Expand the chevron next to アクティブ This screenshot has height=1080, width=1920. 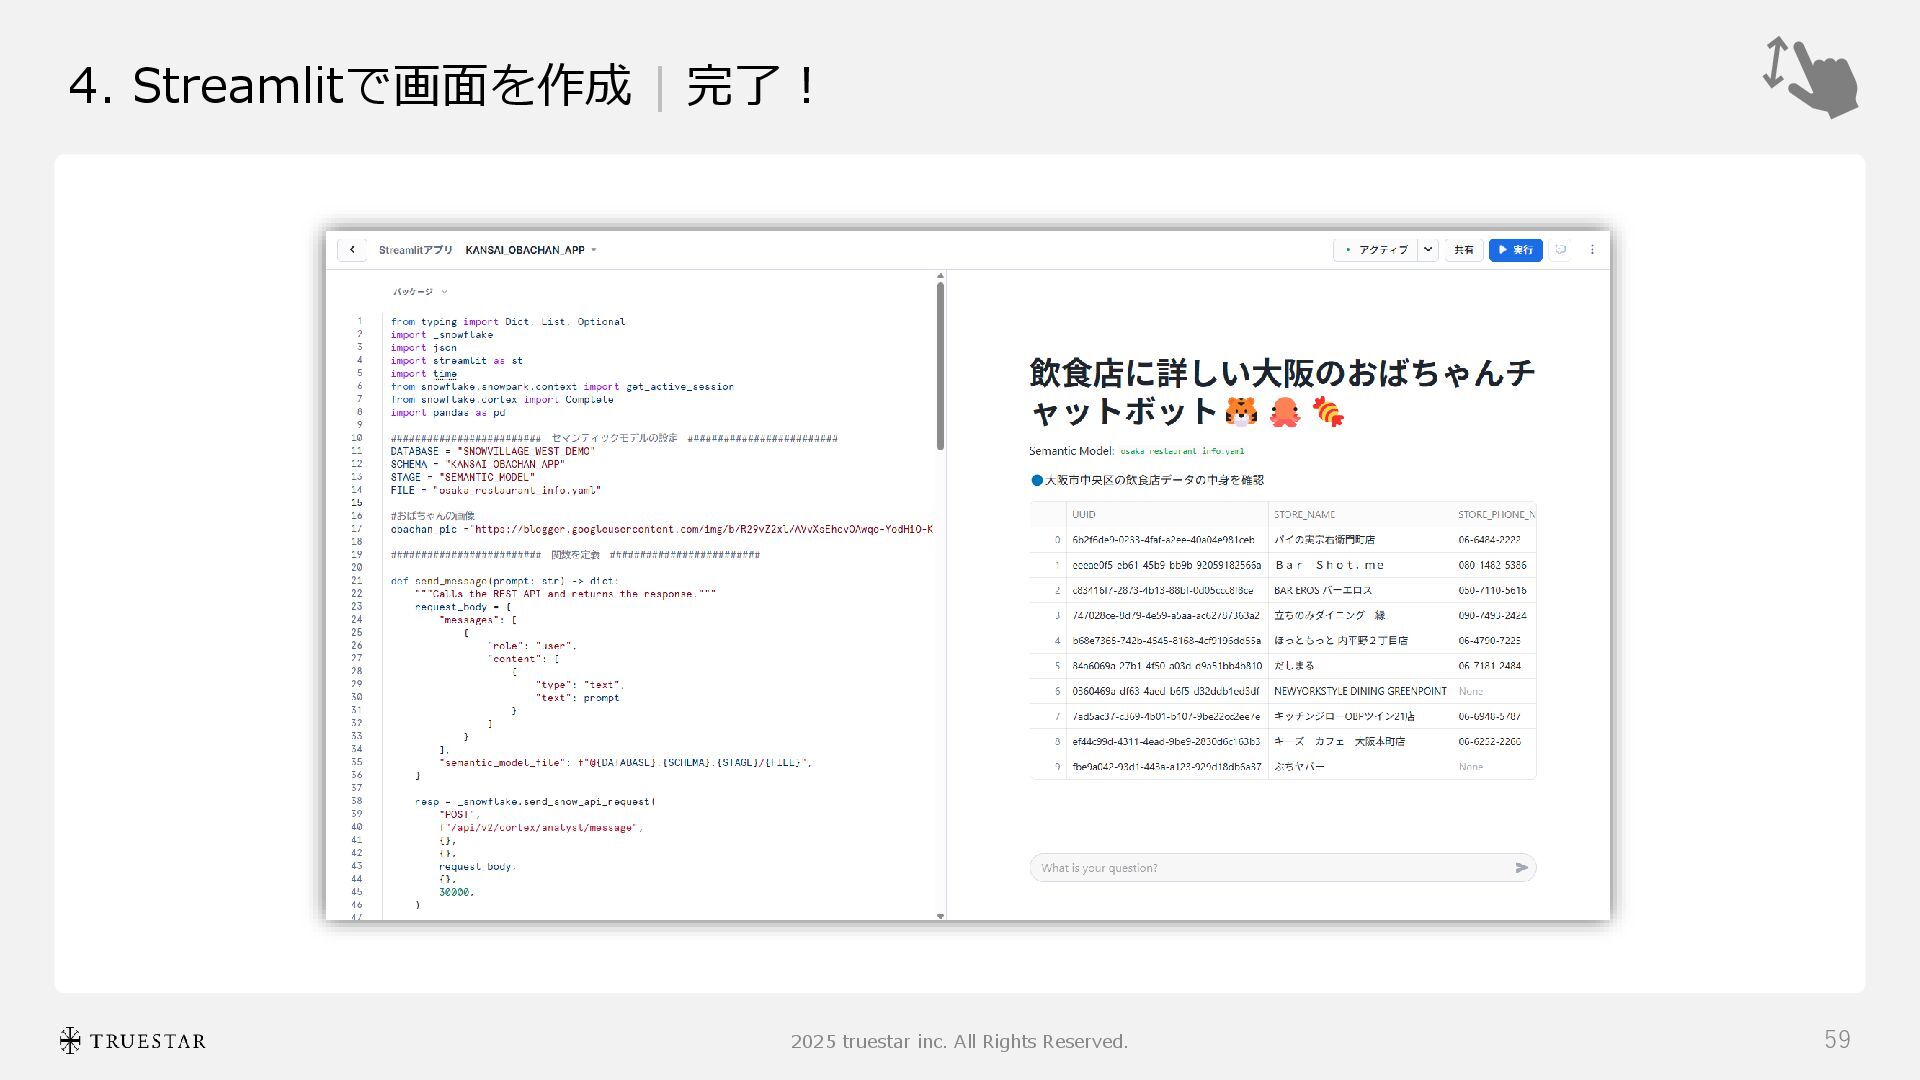coord(1428,250)
